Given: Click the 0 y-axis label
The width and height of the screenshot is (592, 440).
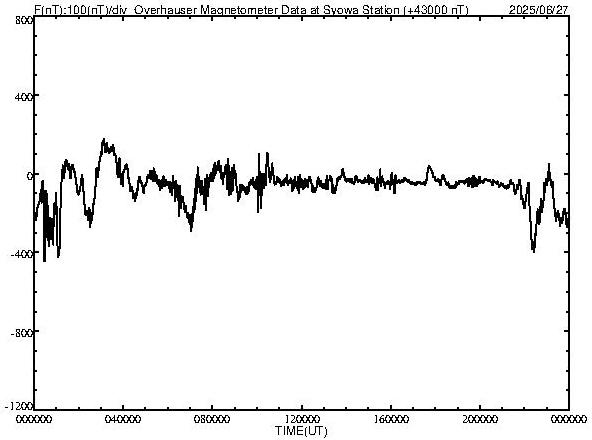Looking at the screenshot, I should 29,176.
